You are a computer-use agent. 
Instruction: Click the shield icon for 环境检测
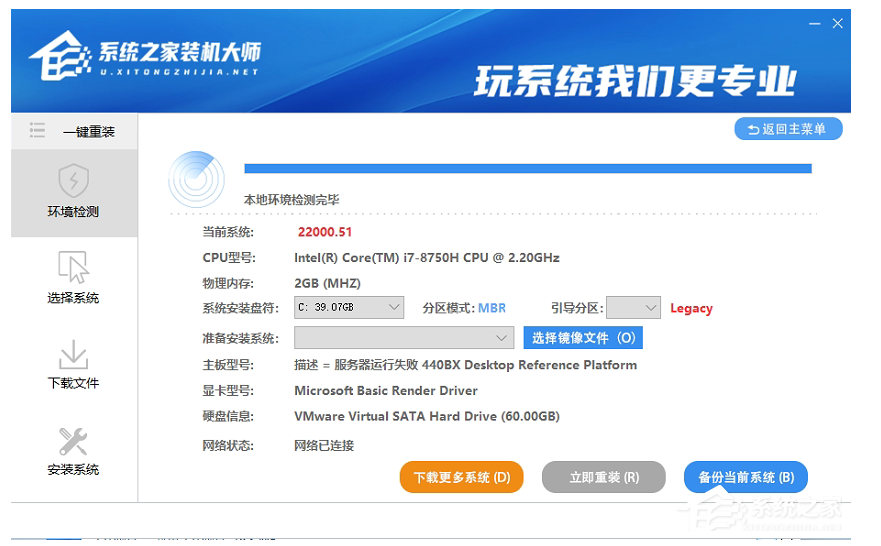tap(74, 181)
